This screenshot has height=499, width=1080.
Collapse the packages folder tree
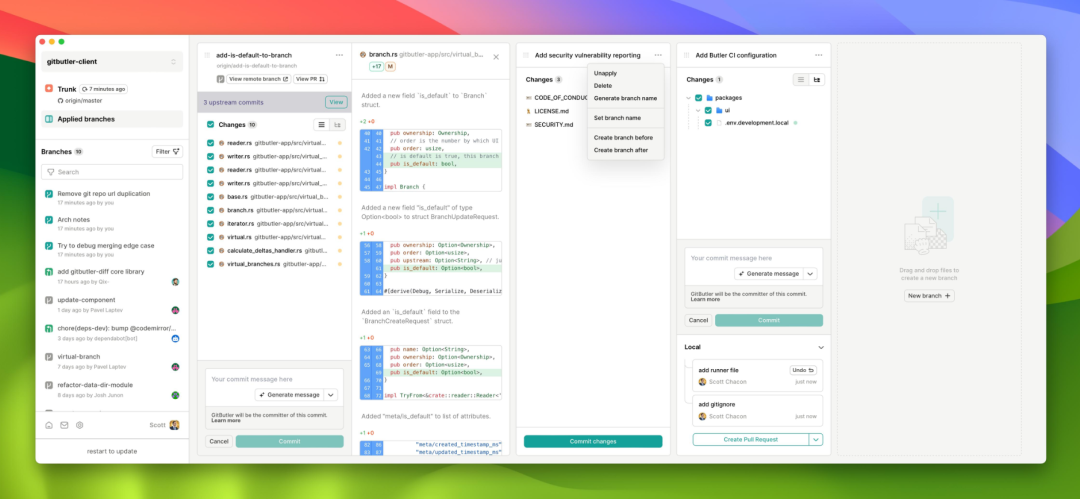pyautogui.click(x=688, y=98)
